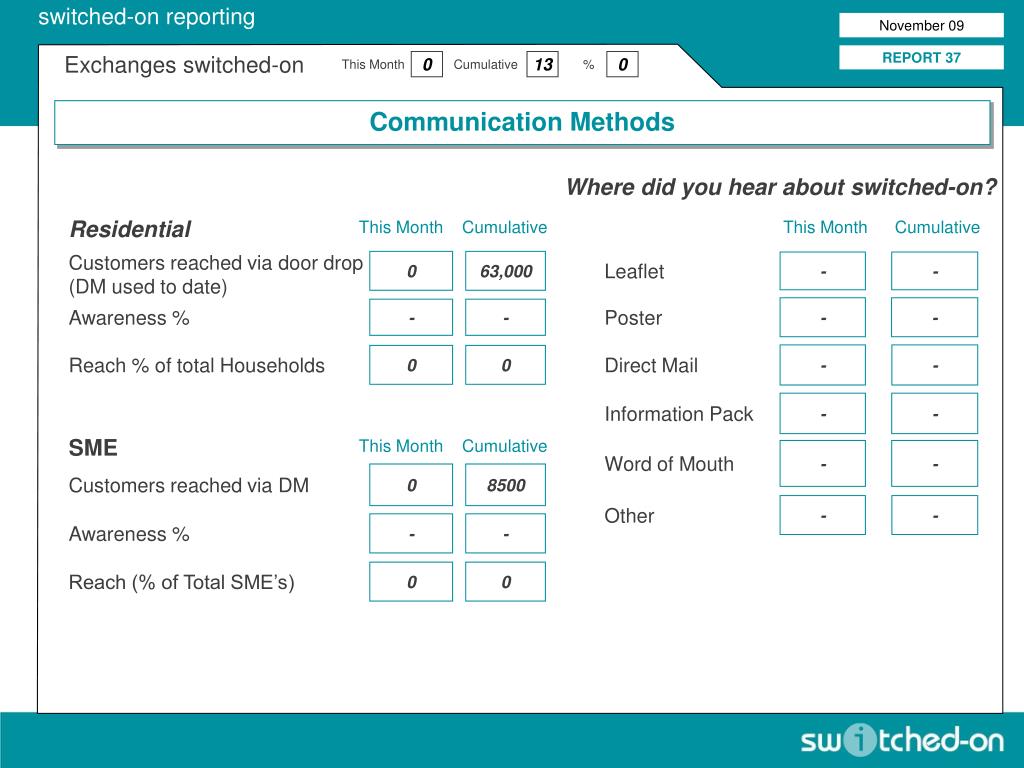The width and height of the screenshot is (1024, 768).
Task: Click SME Awareness % Cumulative box
Action: click(x=505, y=534)
